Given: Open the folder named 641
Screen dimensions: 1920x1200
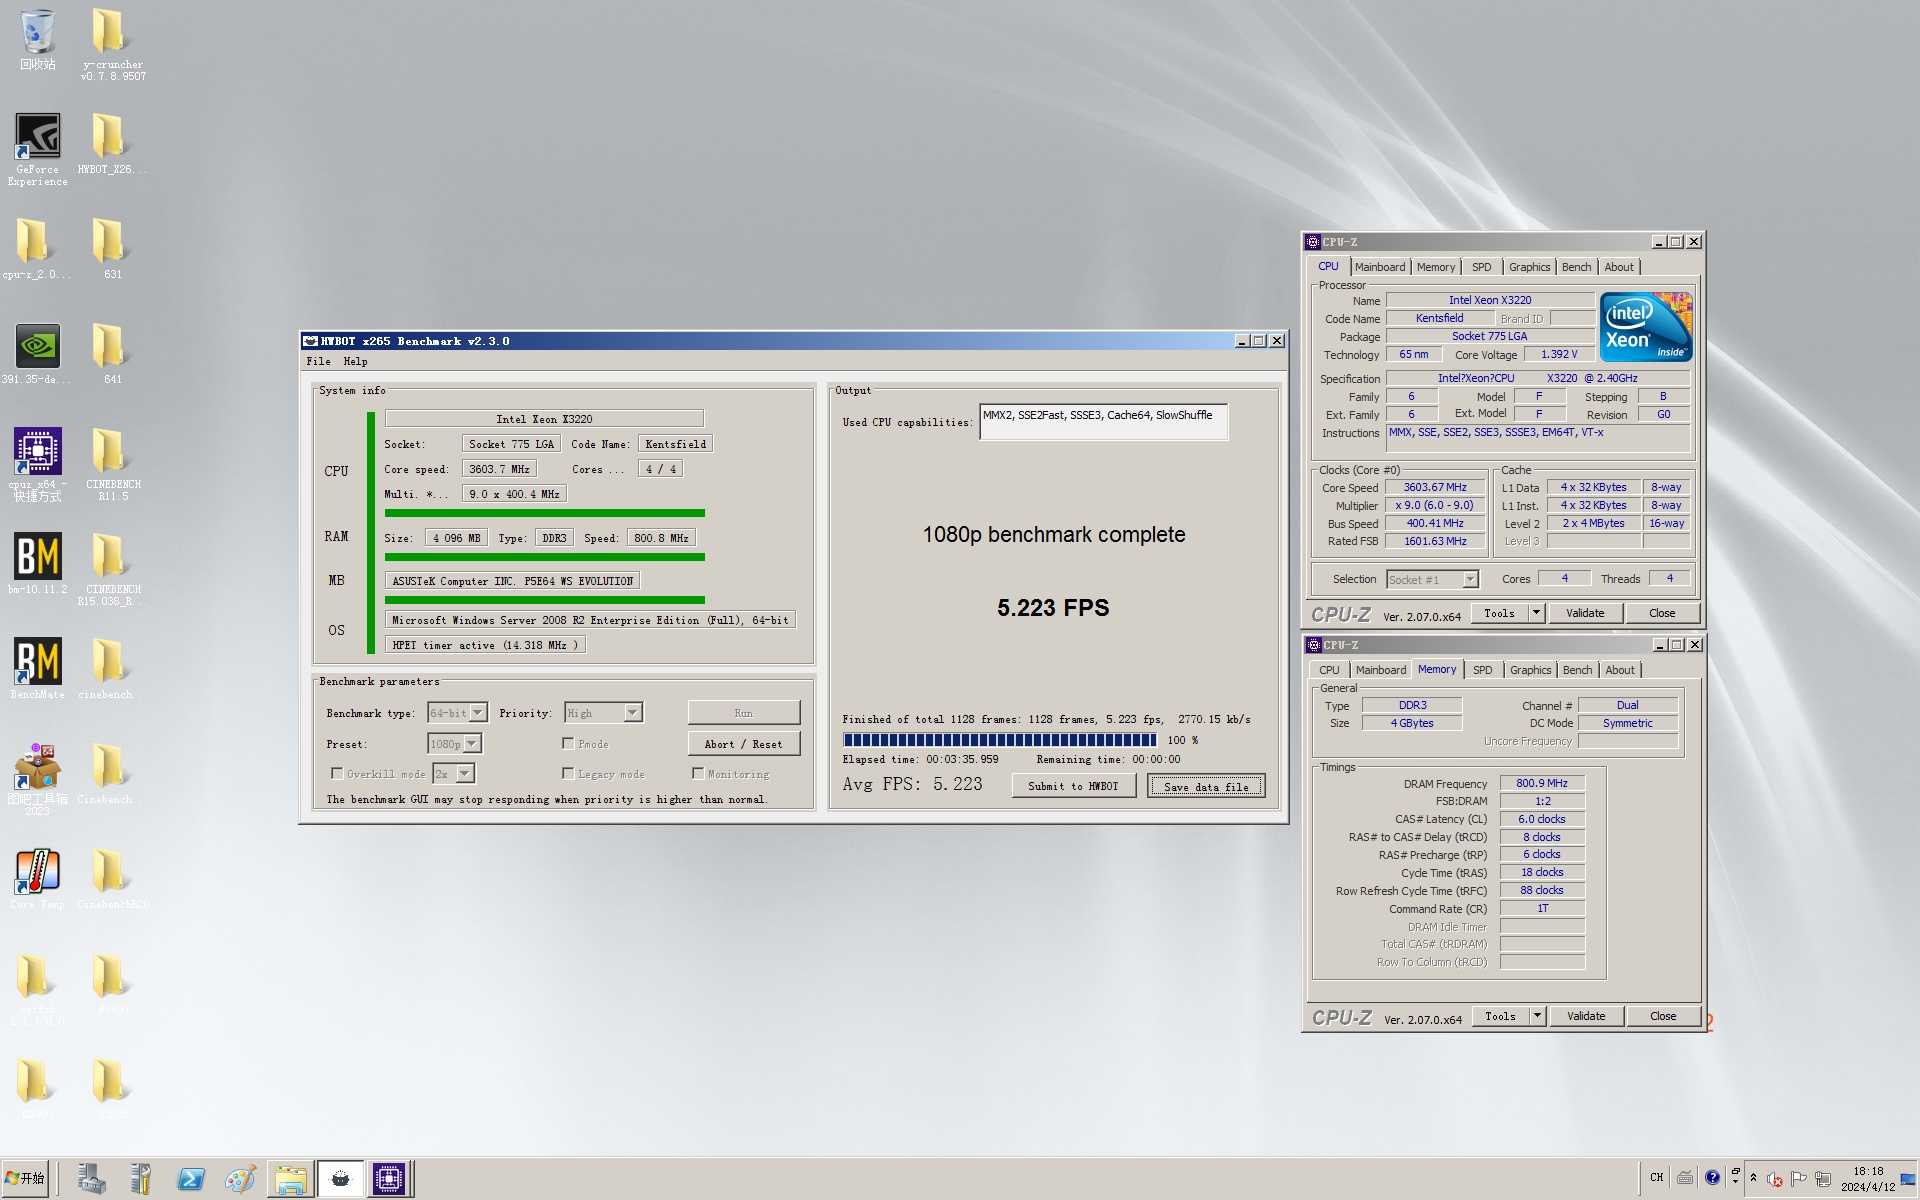Looking at the screenshot, I should coord(113,353).
